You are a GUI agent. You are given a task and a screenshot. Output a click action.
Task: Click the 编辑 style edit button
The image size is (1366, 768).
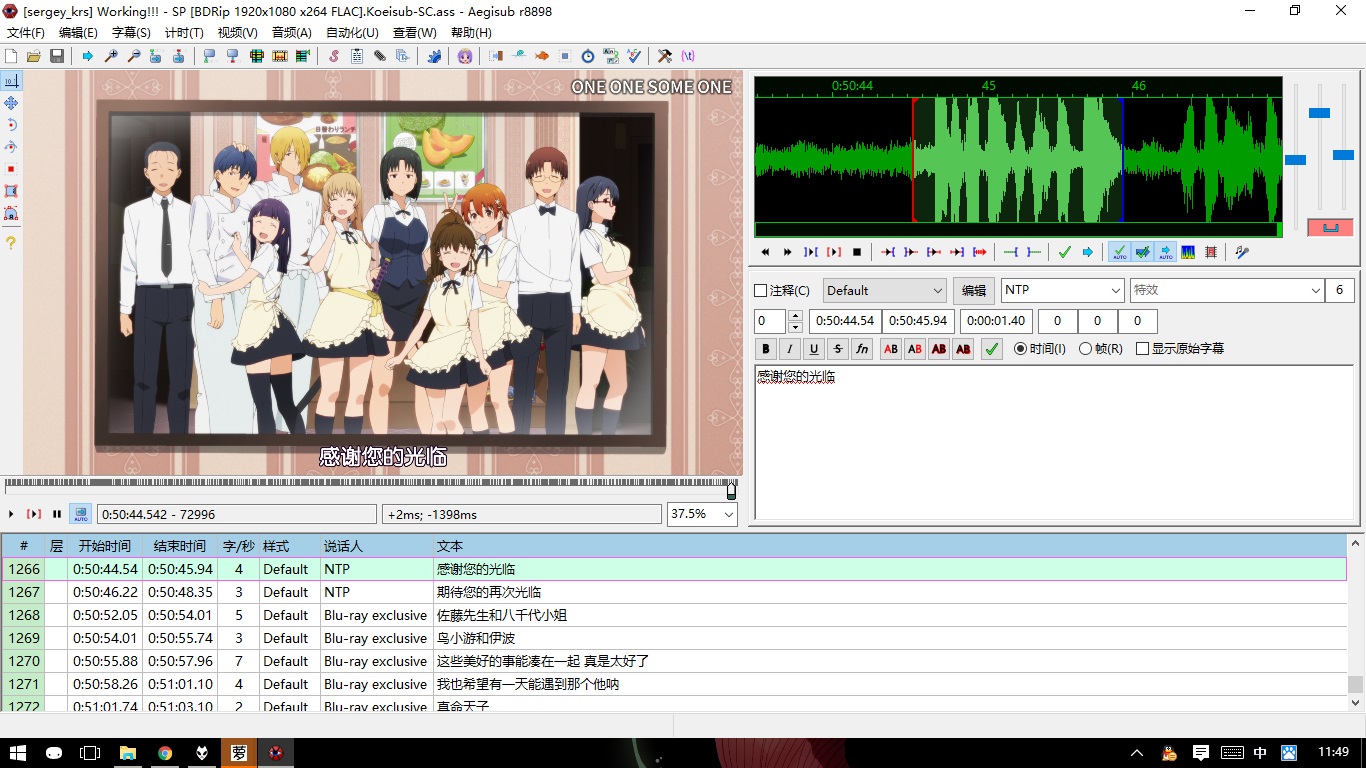pos(974,291)
